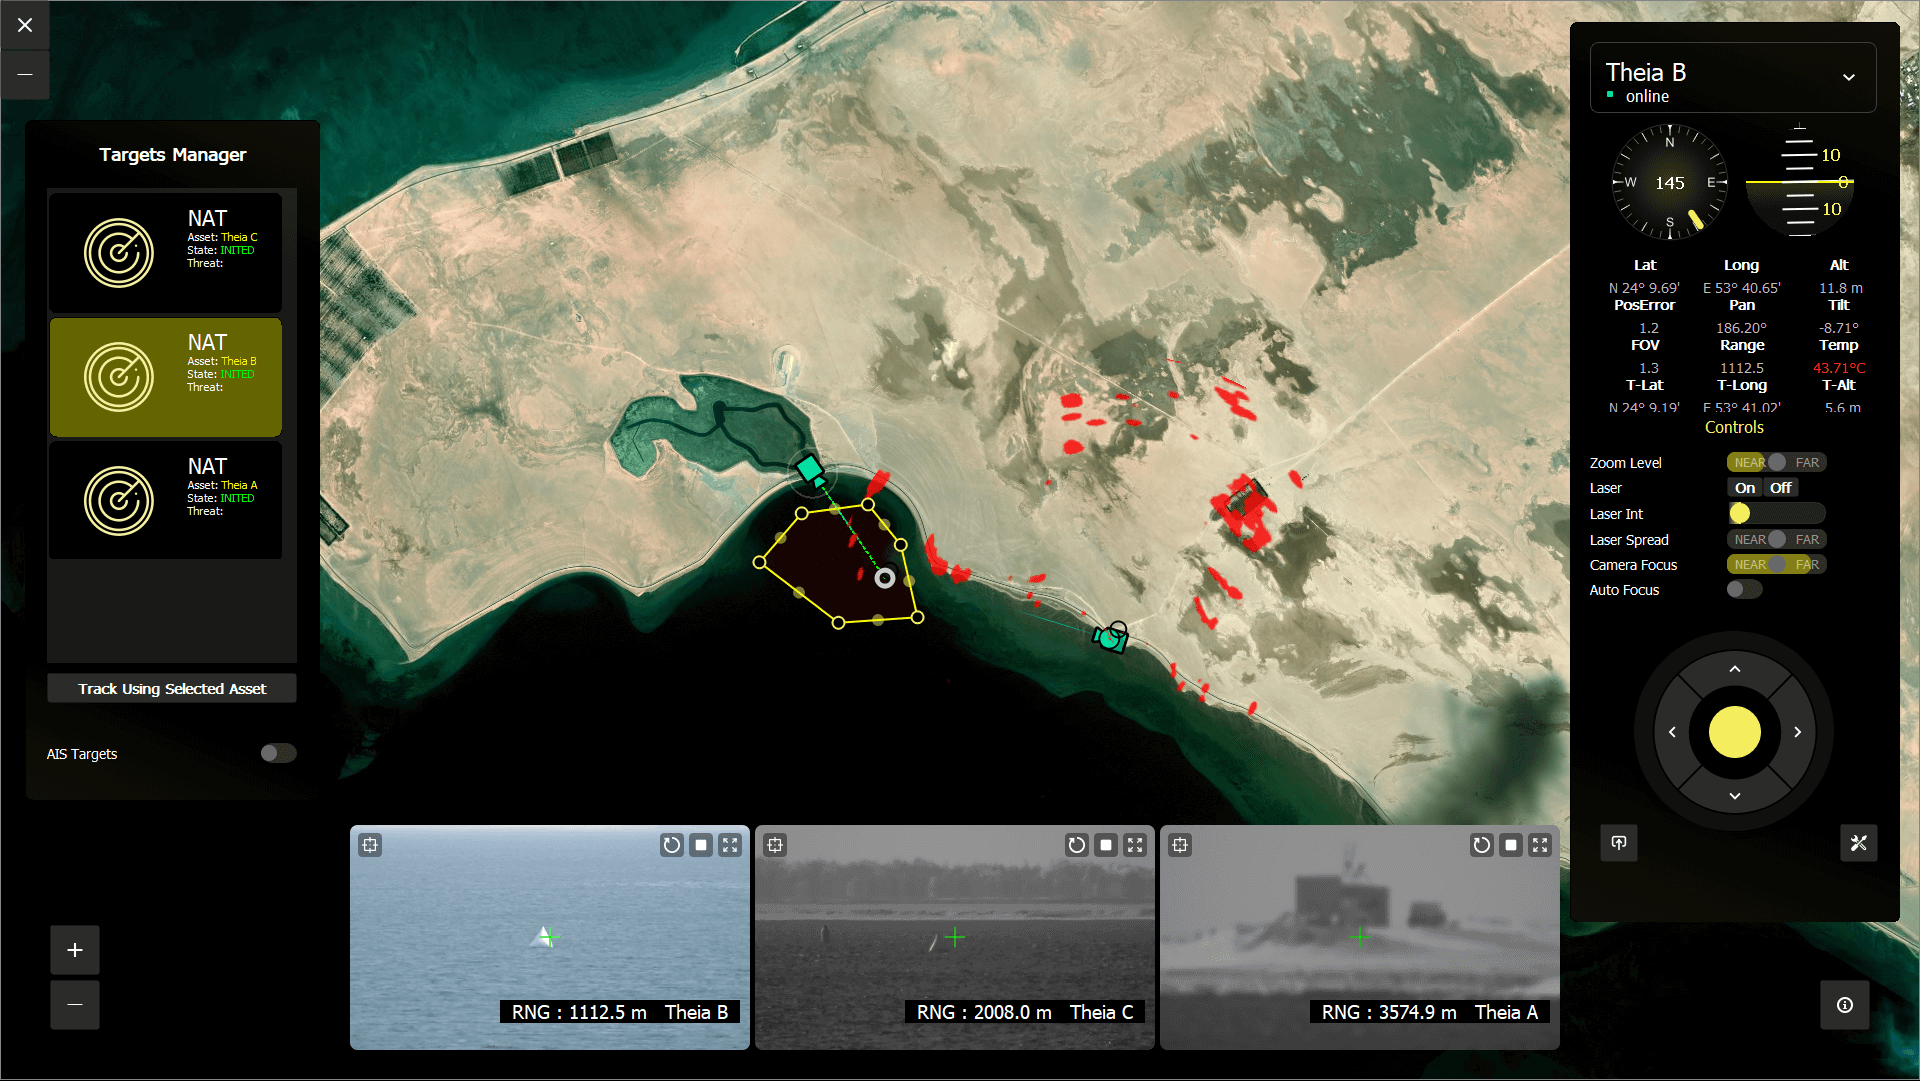Toggle Auto Focus on
1920x1081 pixels.
(x=1744, y=590)
